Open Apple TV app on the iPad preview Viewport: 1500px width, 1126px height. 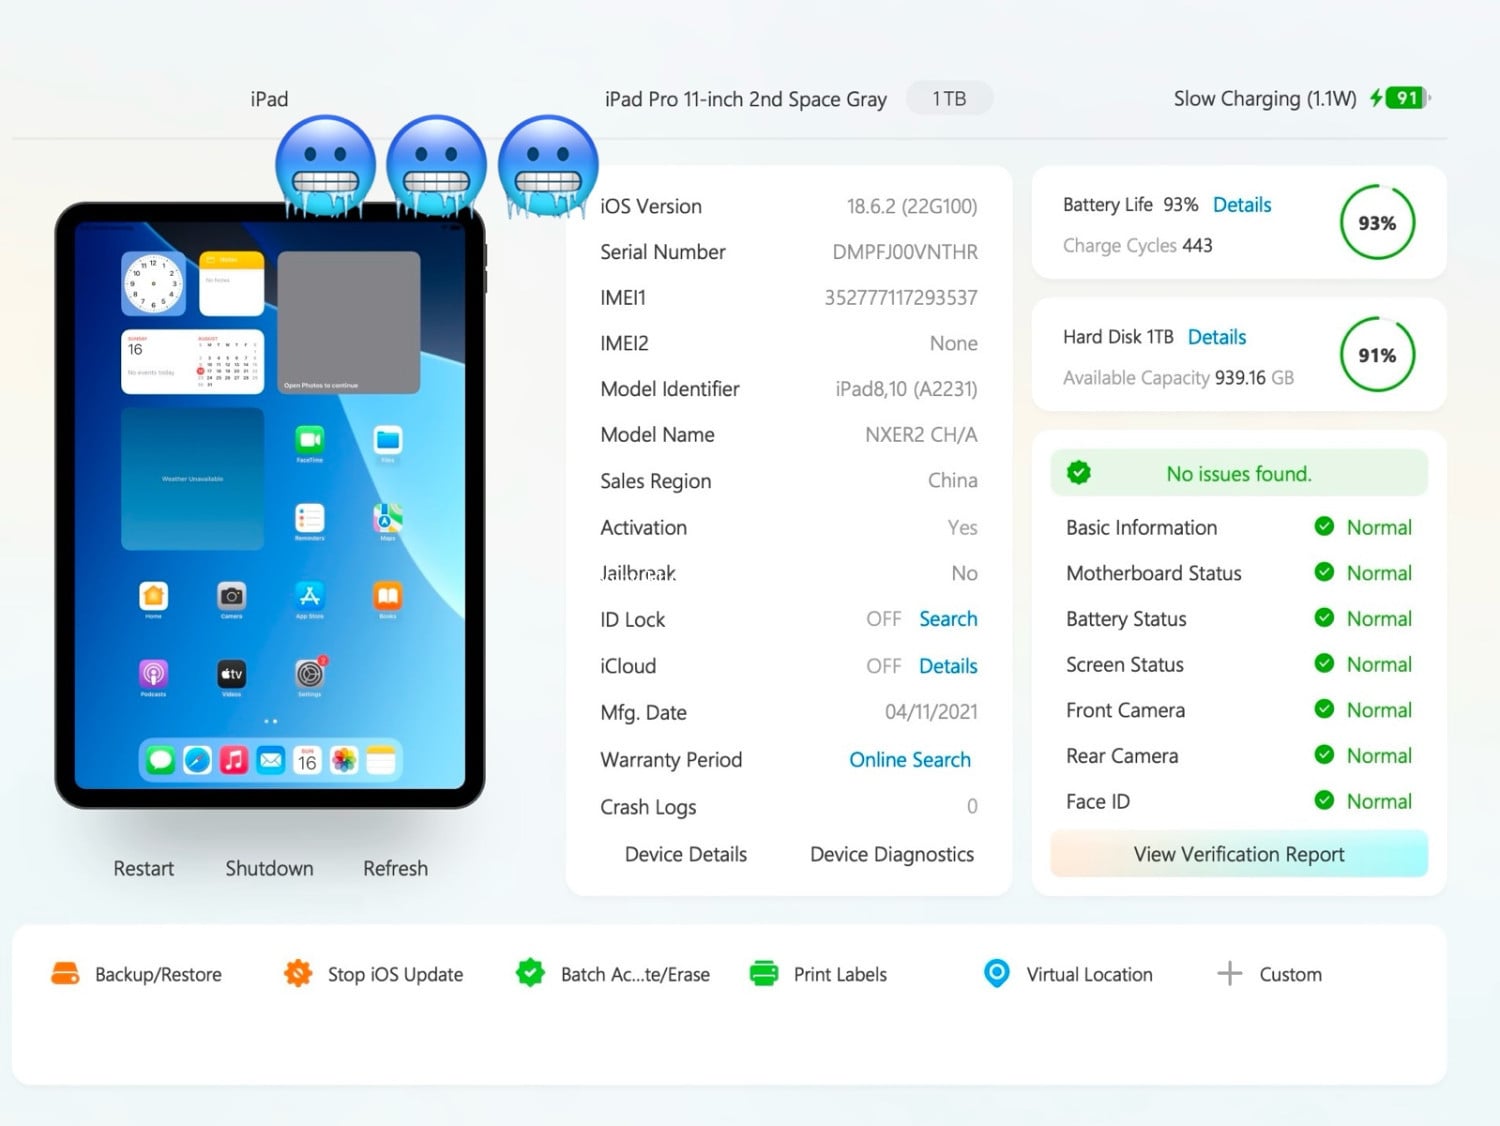click(x=232, y=674)
